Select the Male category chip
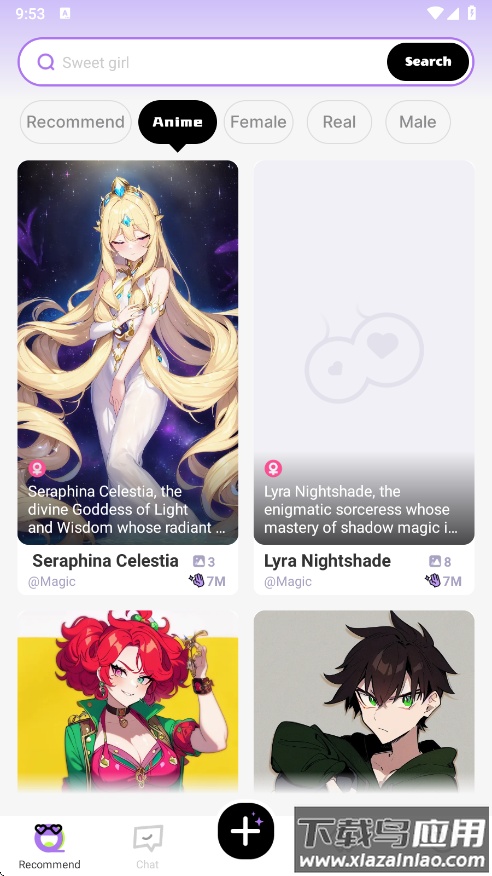 click(418, 122)
